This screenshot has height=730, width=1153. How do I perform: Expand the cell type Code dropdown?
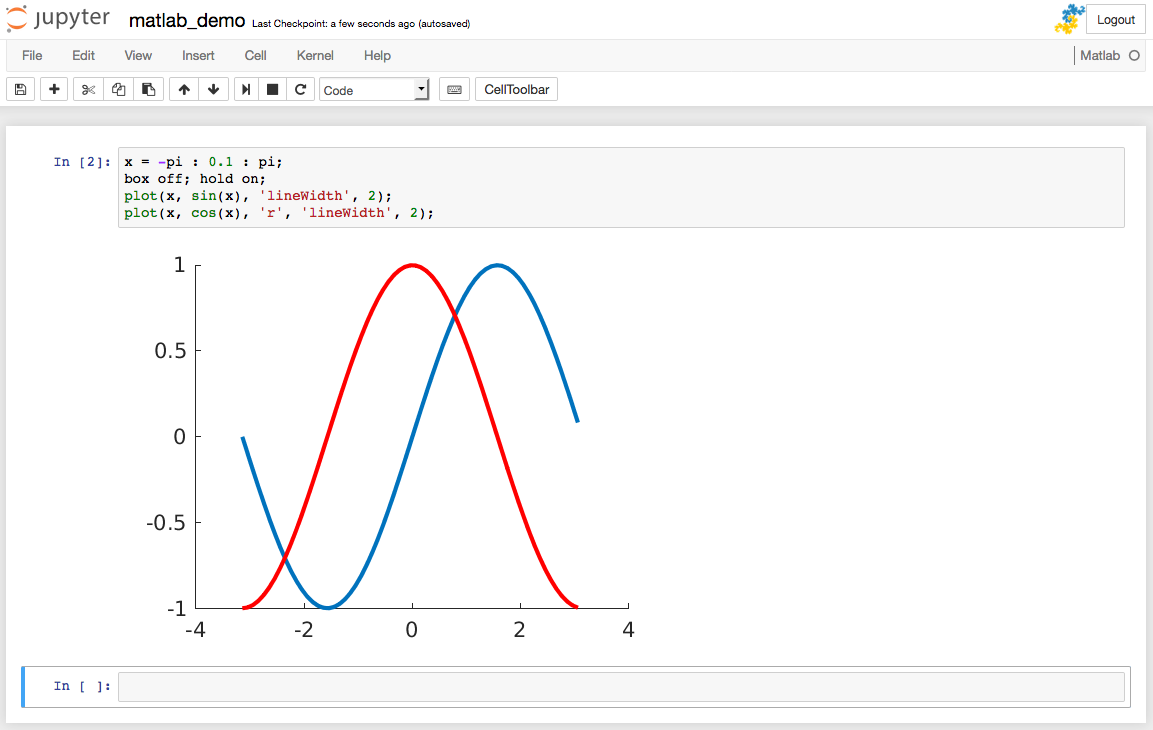click(374, 90)
